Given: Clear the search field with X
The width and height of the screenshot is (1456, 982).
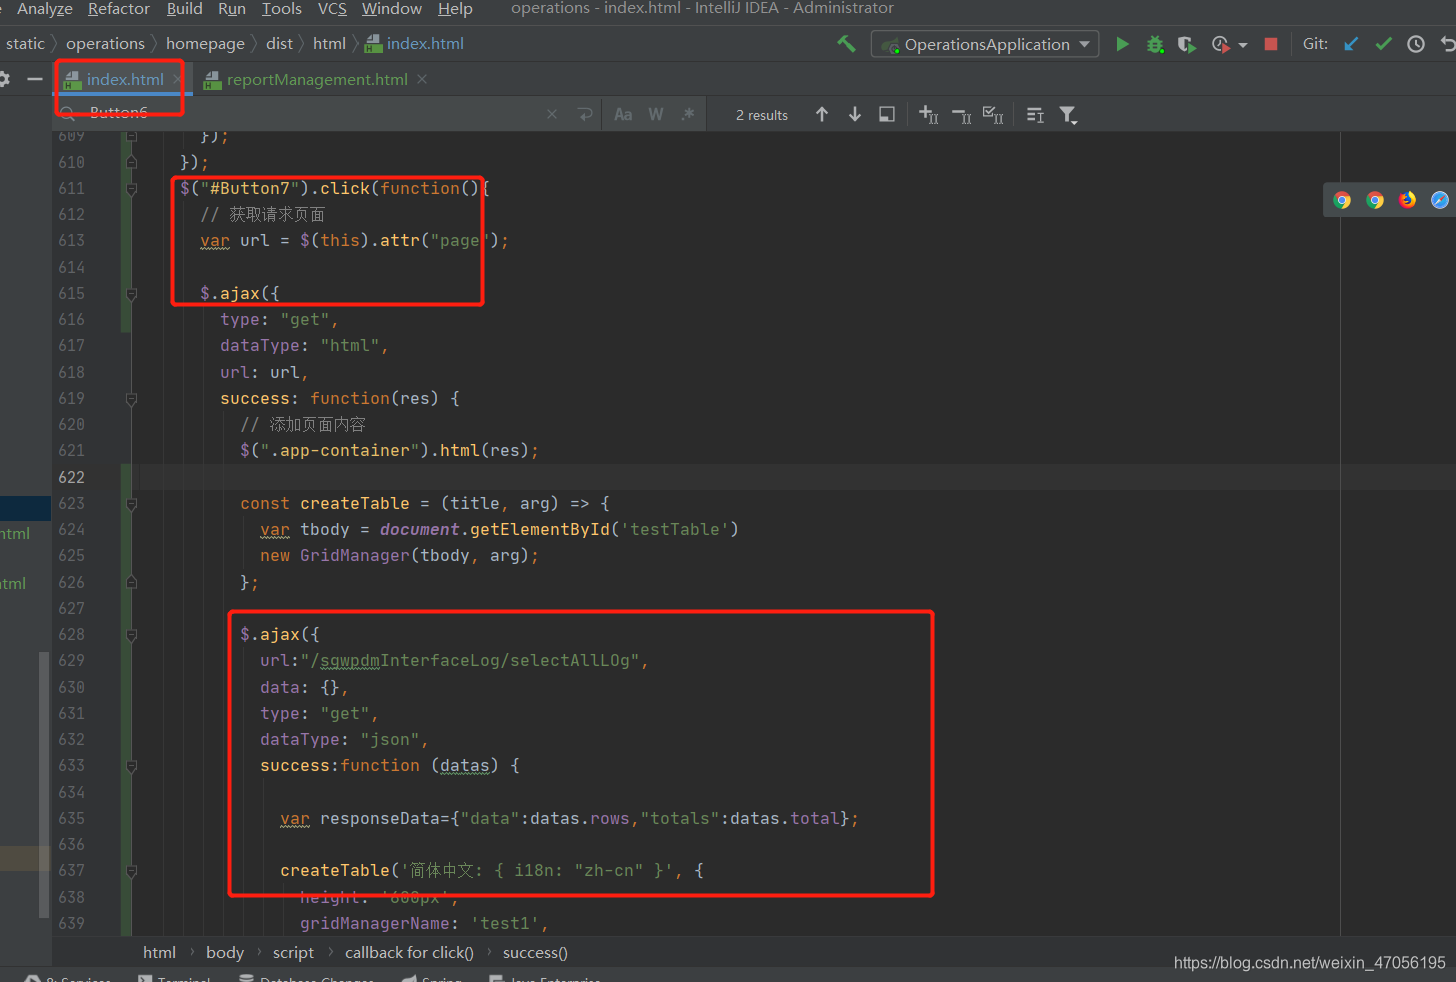Looking at the screenshot, I should coord(552,115).
